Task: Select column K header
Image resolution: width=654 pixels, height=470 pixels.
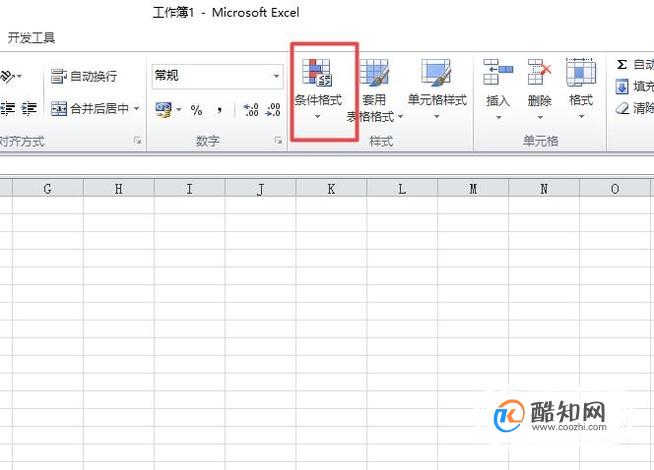Action: [331, 189]
